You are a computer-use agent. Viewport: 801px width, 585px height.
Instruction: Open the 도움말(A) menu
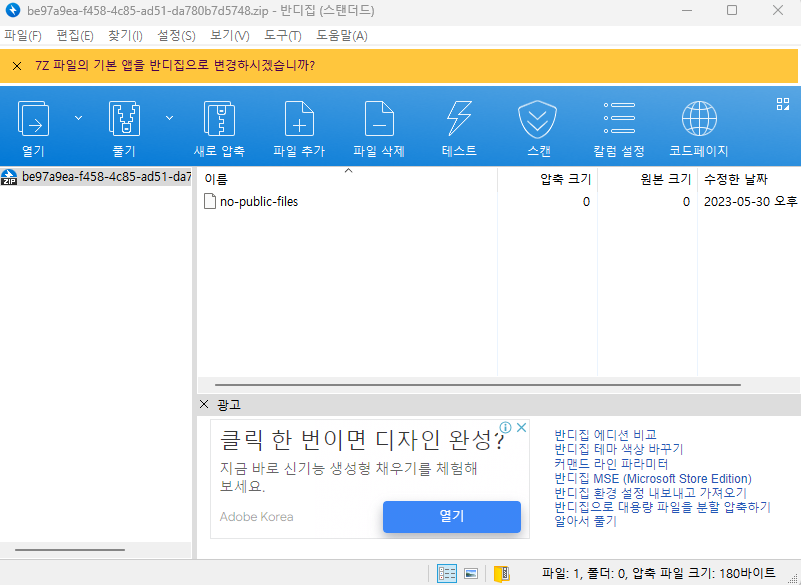pos(342,36)
